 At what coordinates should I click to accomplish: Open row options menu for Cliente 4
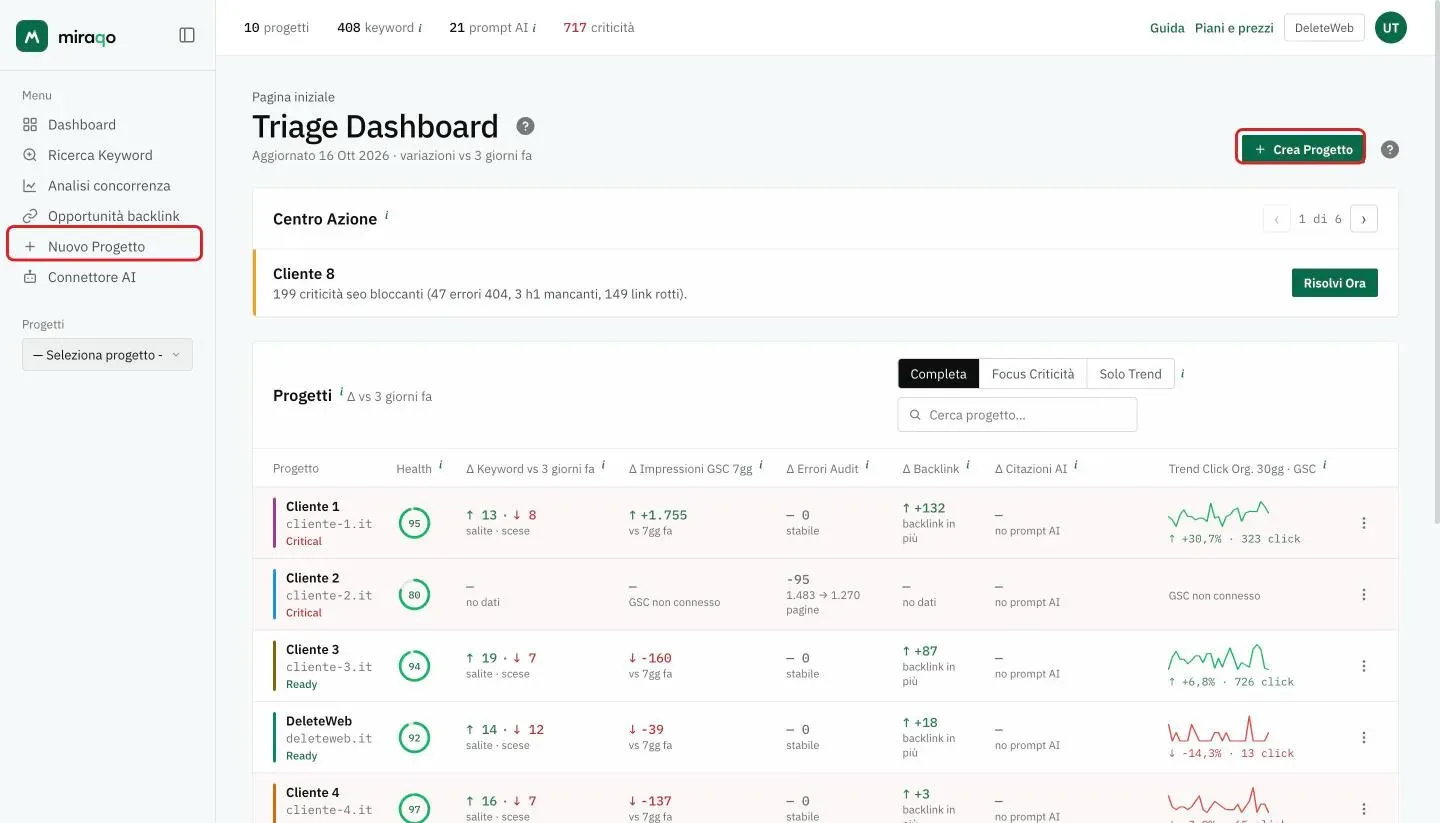pyautogui.click(x=1364, y=809)
